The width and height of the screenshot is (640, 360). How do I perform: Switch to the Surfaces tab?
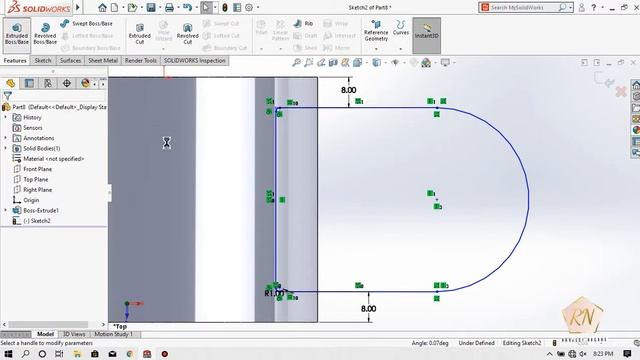coord(70,60)
